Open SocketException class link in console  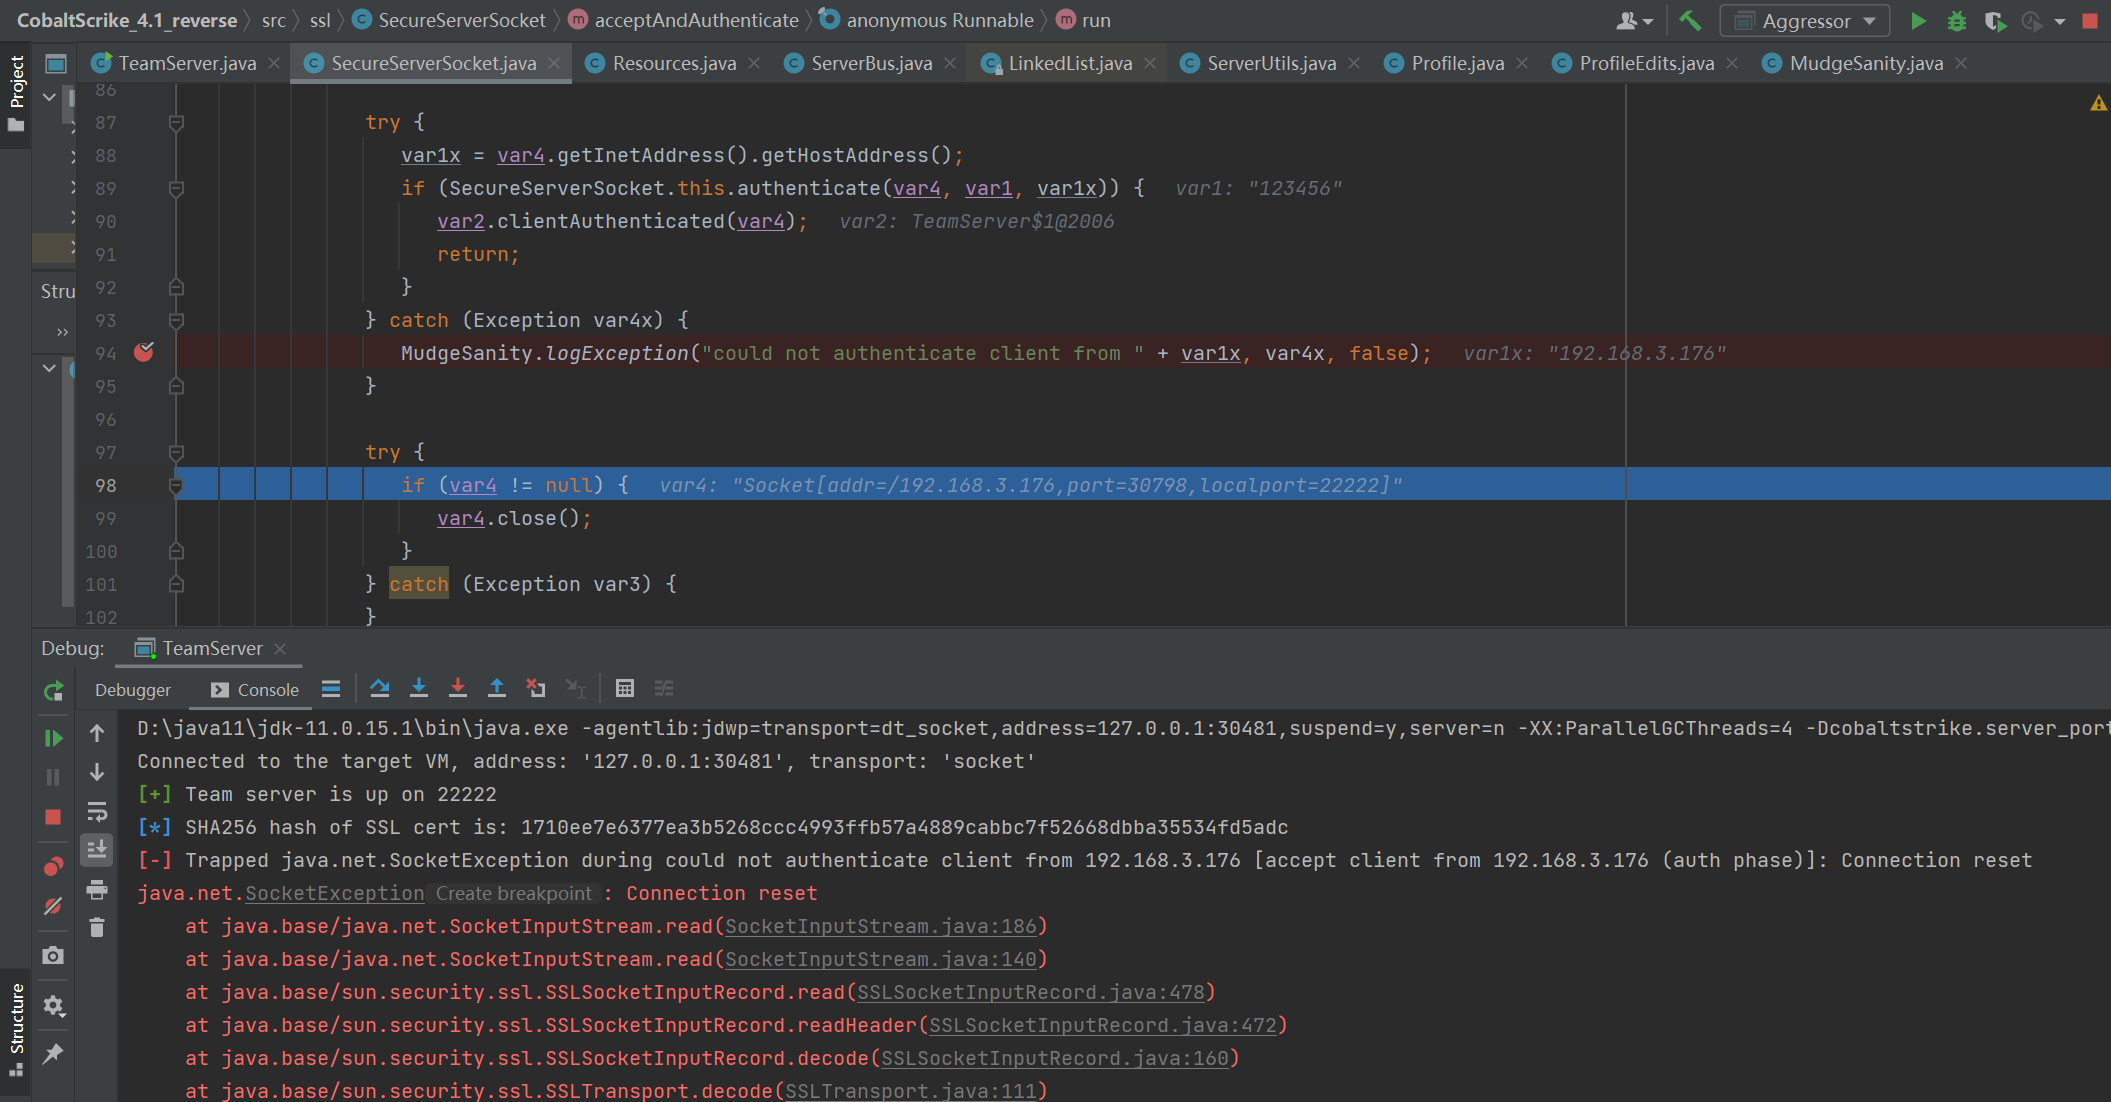(x=335, y=893)
